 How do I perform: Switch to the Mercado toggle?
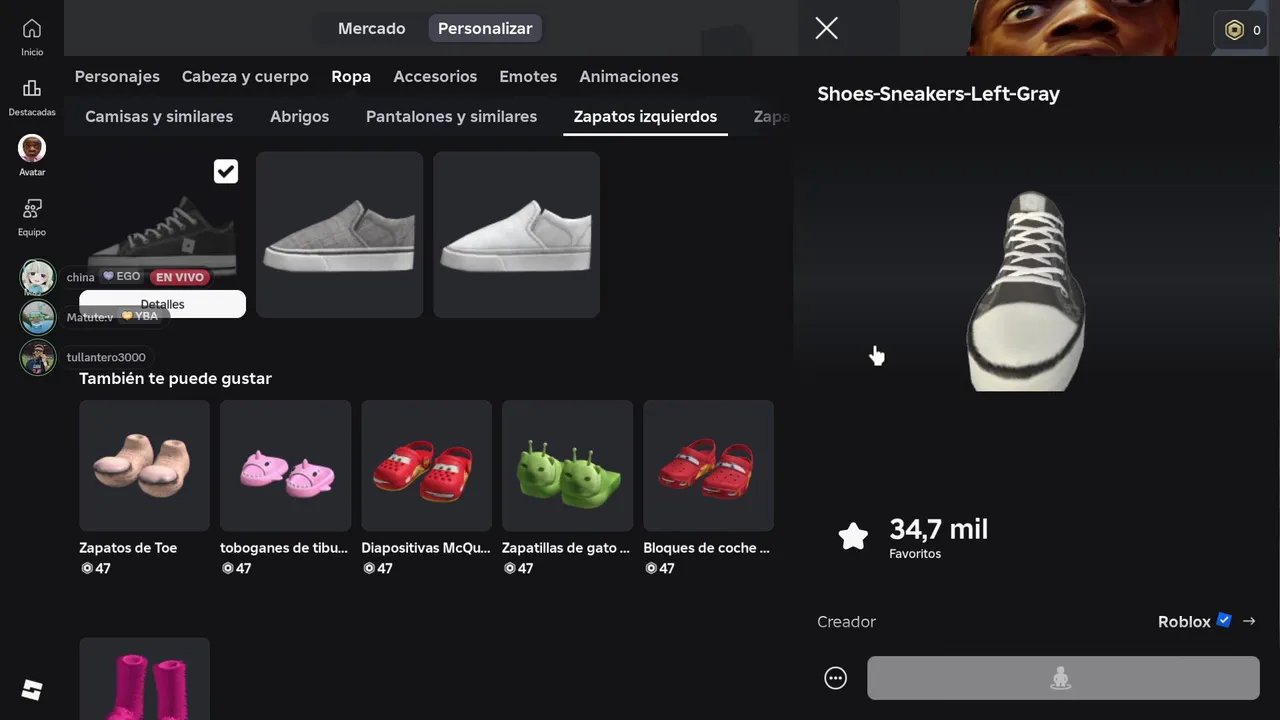371,28
